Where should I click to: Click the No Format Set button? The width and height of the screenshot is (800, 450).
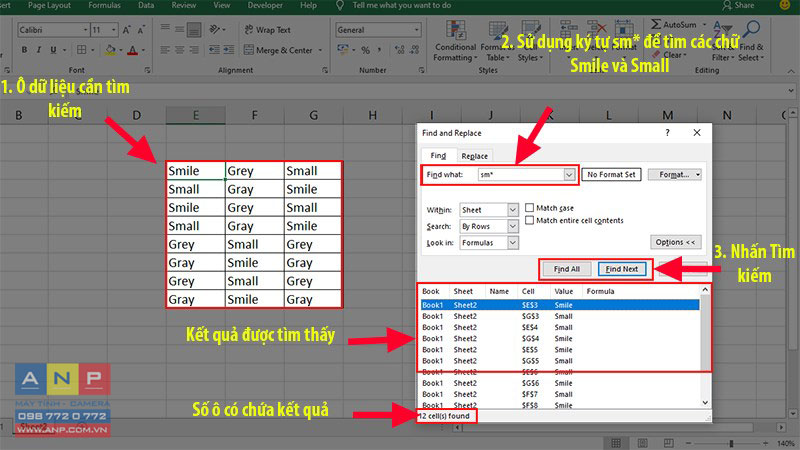click(x=611, y=174)
